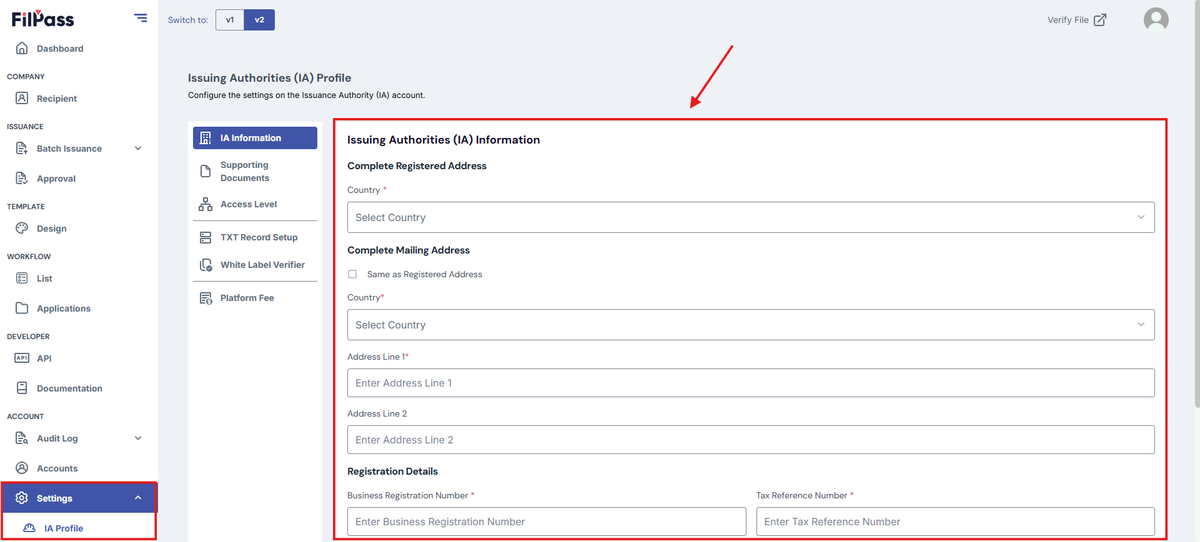Click the Accounts user icon

pyautogui.click(x=22, y=468)
